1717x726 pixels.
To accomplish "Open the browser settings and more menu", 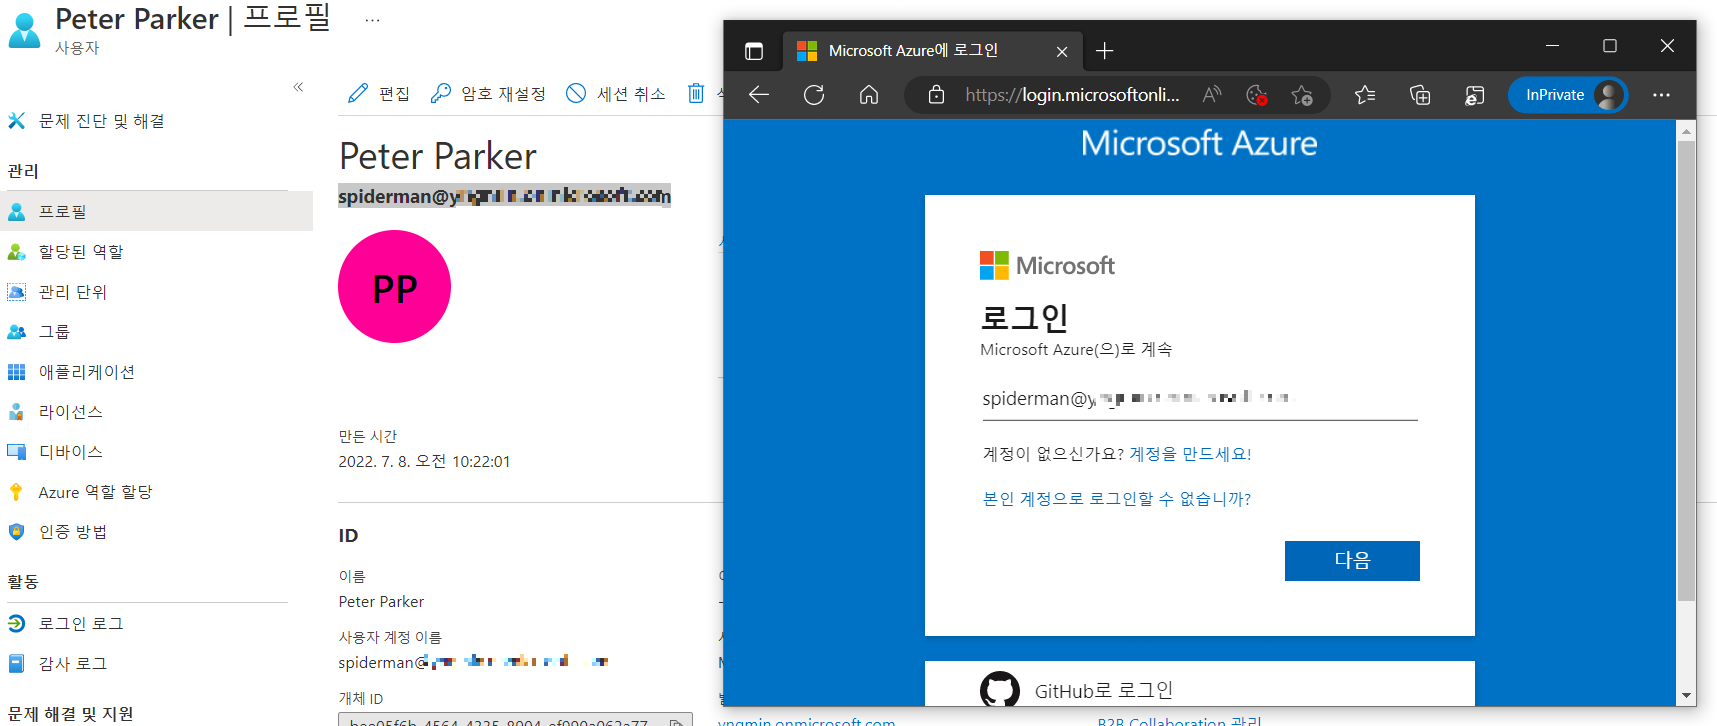I will tap(1661, 95).
